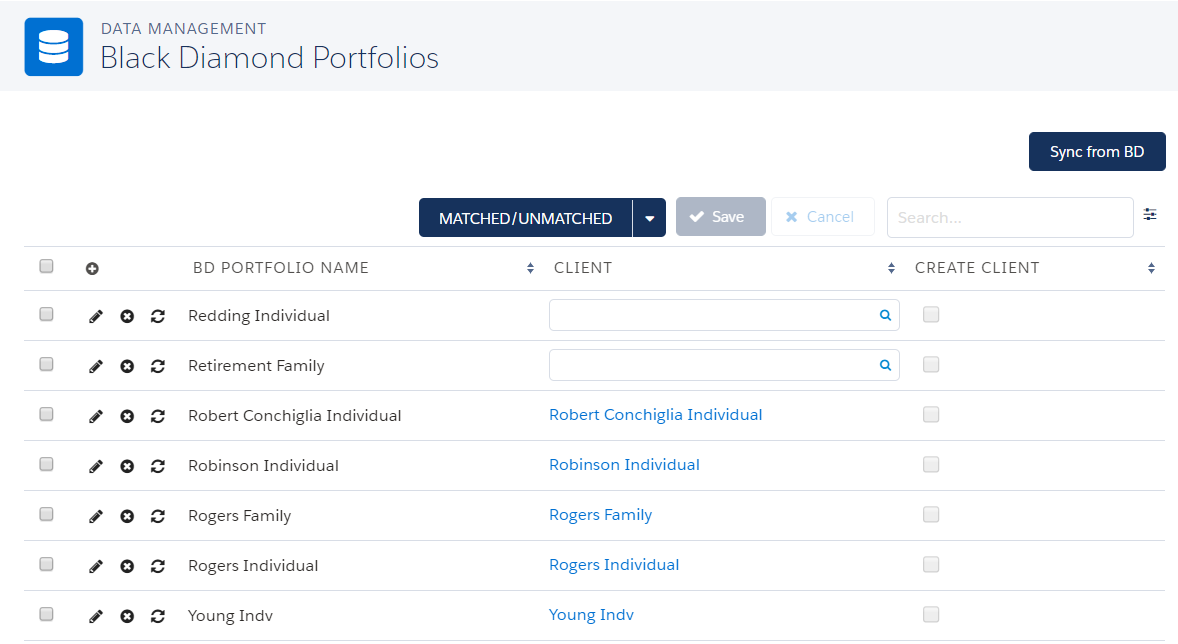The image size is (1178, 644).
Task: Edit the Robert Conchiglia Individual row
Action: (x=95, y=416)
